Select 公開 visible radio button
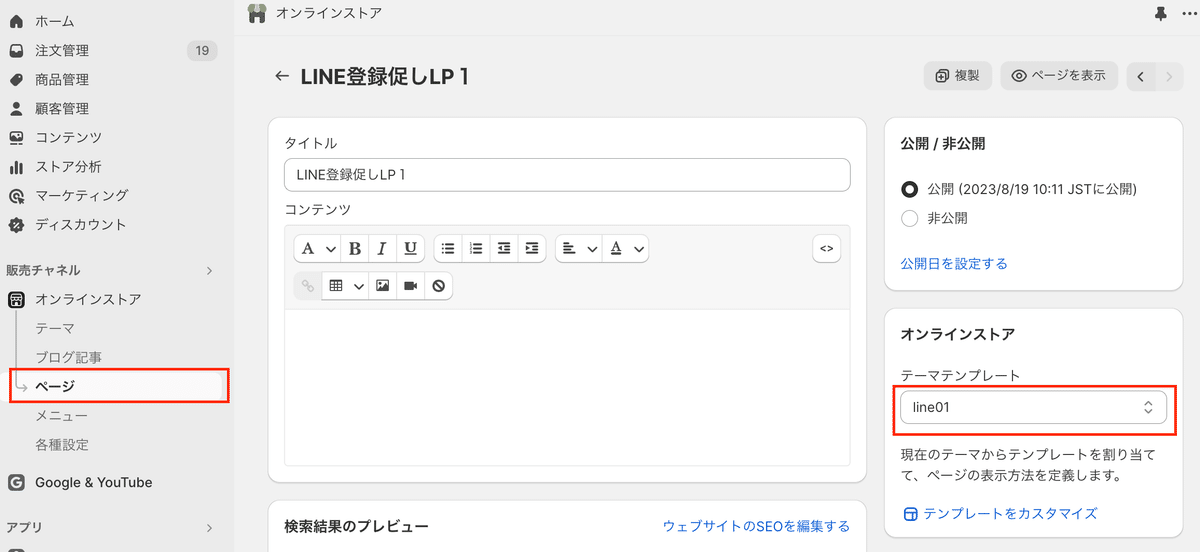Screen dimensions: 1200x552 909,189
